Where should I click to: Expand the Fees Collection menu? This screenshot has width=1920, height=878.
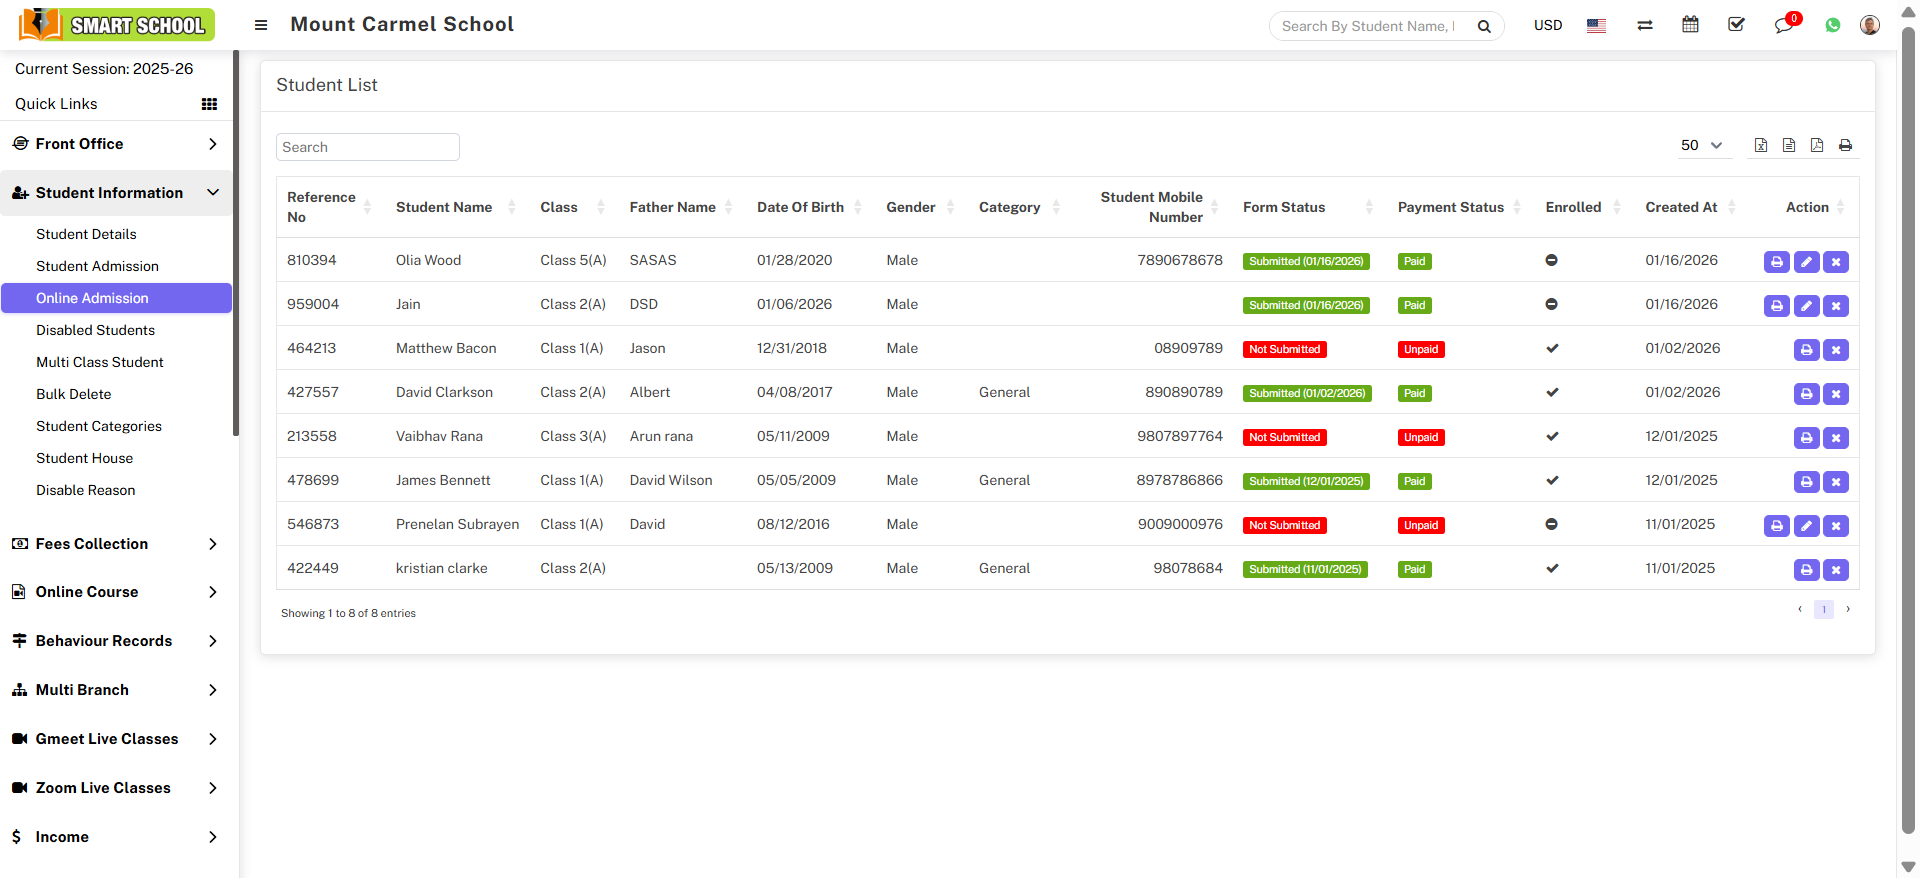116,544
